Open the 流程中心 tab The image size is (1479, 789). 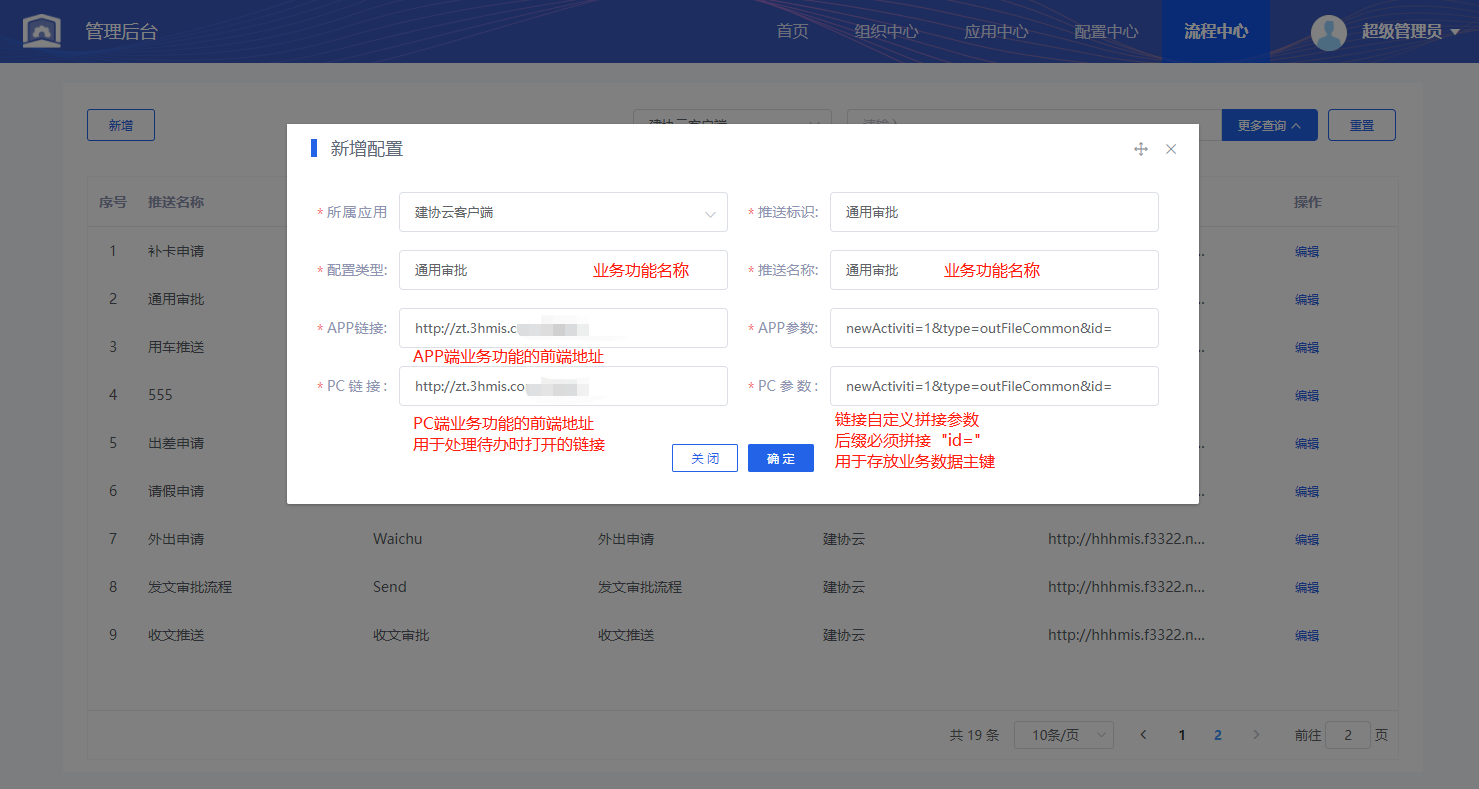1215,31
